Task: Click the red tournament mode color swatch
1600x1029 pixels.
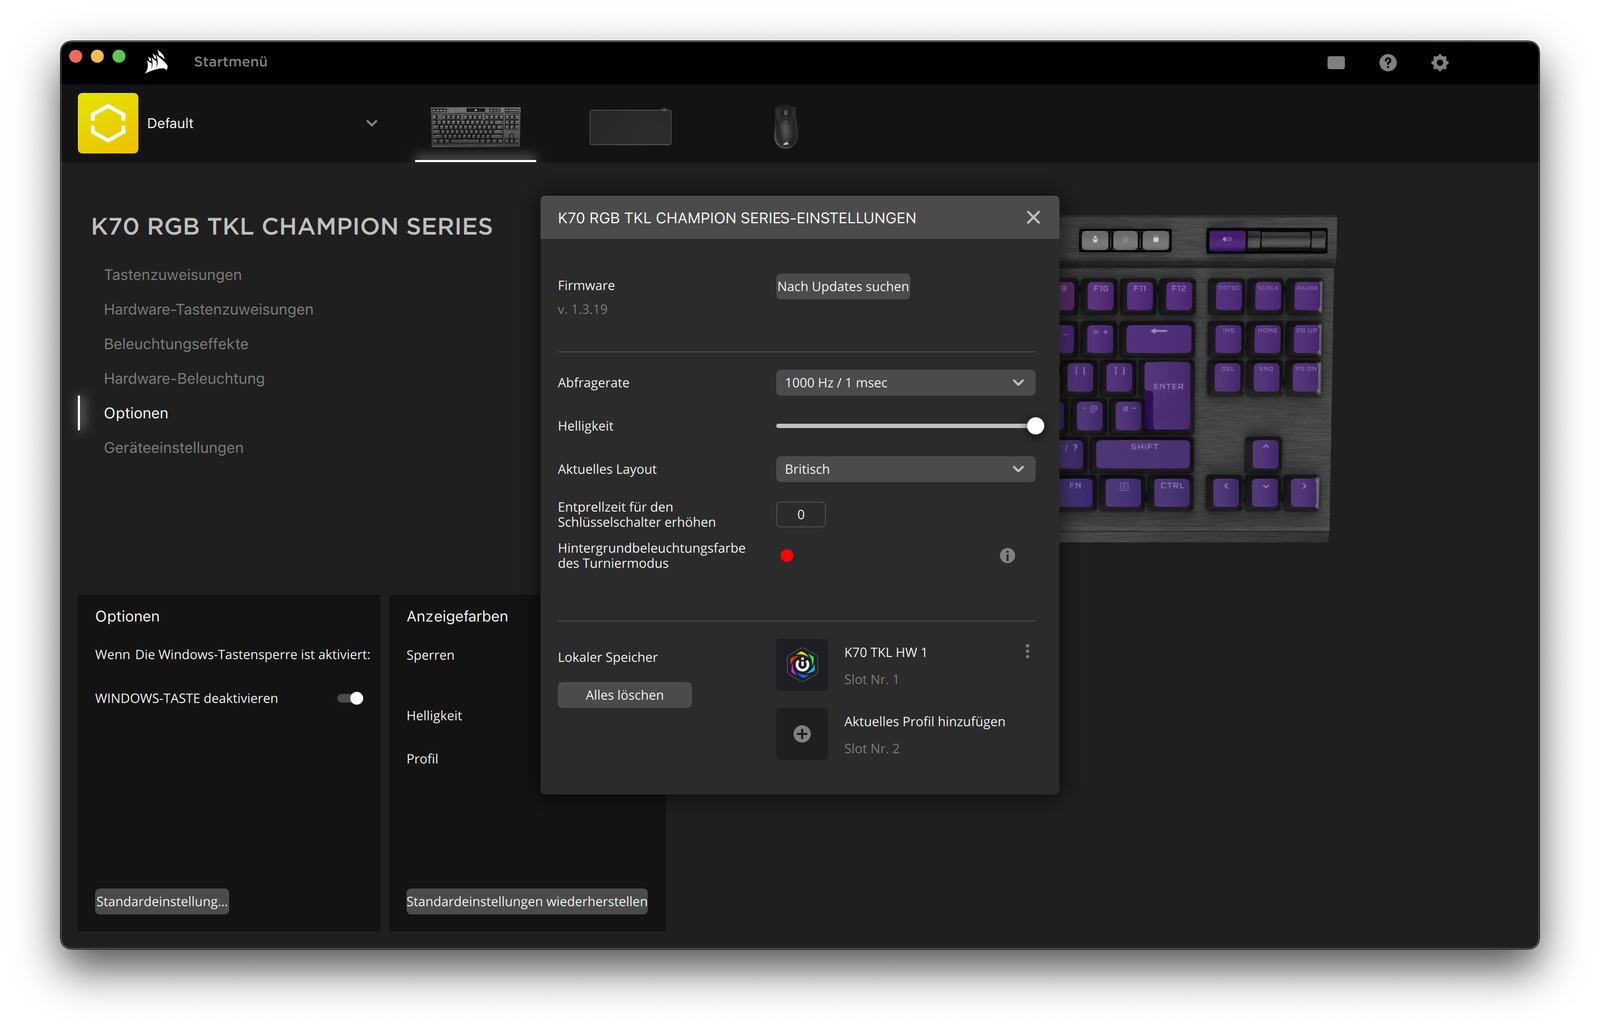Action: coord(787,556)
